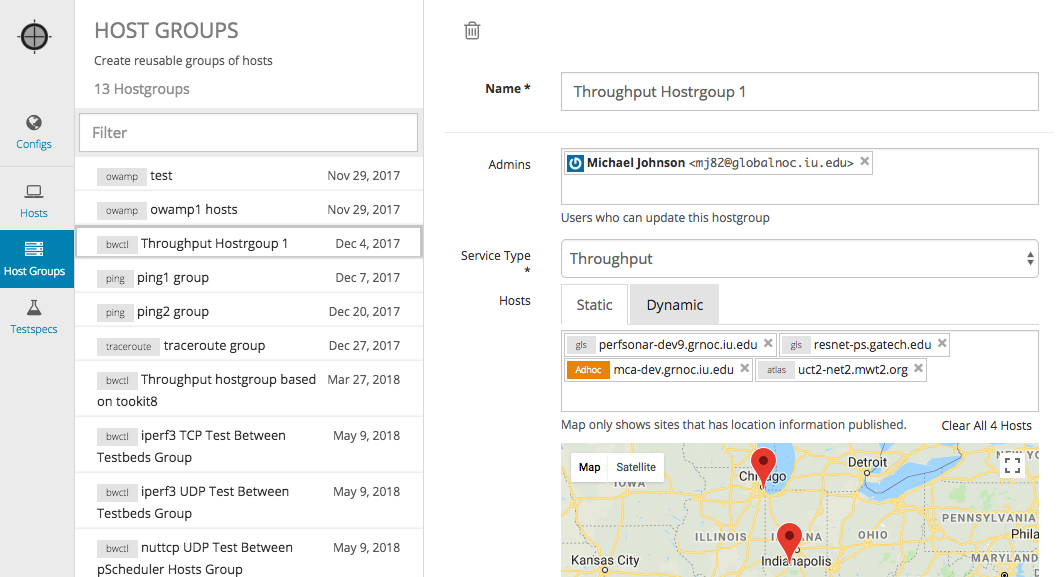Remove admin Michael Johnson
1059x577 pixels.
point(864,161)
